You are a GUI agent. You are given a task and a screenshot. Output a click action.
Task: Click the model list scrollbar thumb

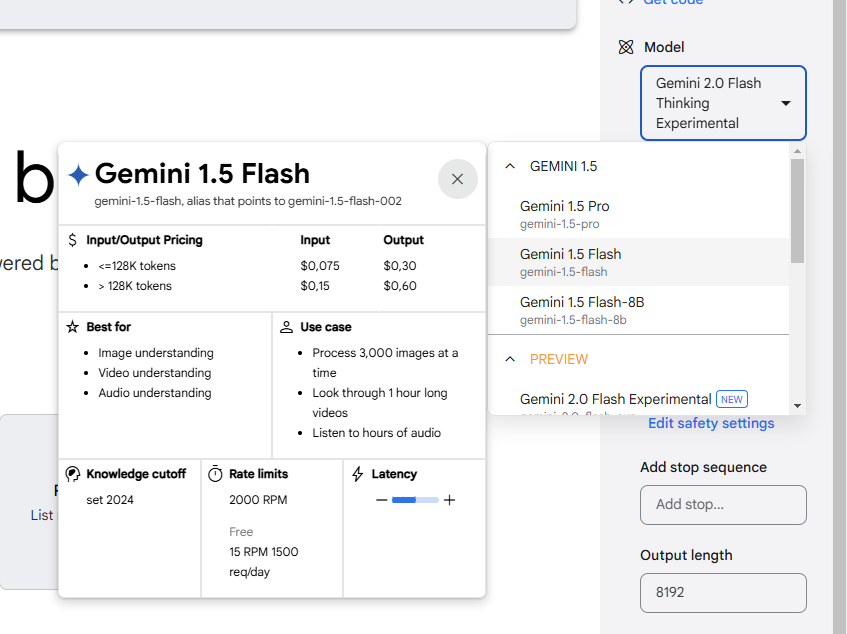pyautogui.click(x=797, y=211)
